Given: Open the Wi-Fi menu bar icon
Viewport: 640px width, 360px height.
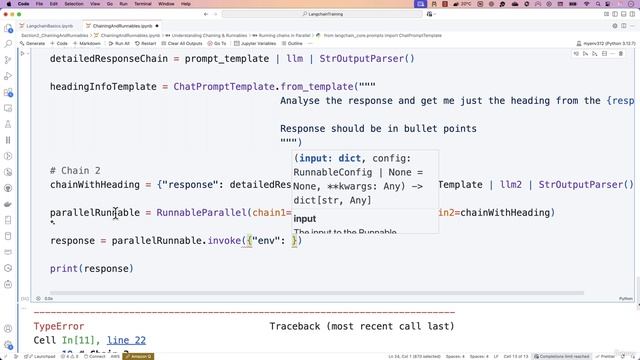Looking at the screenshot, I should pos(587,4).
